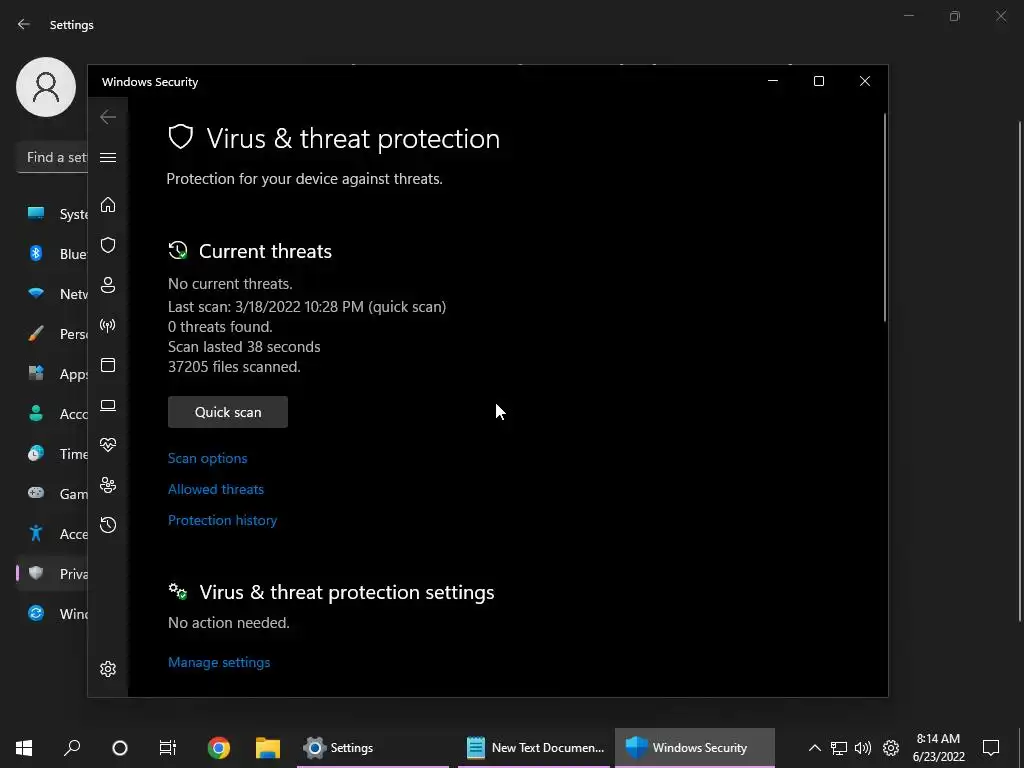
Task: Open App & browser control sidebar icon
Action: (x=108, y=365)
